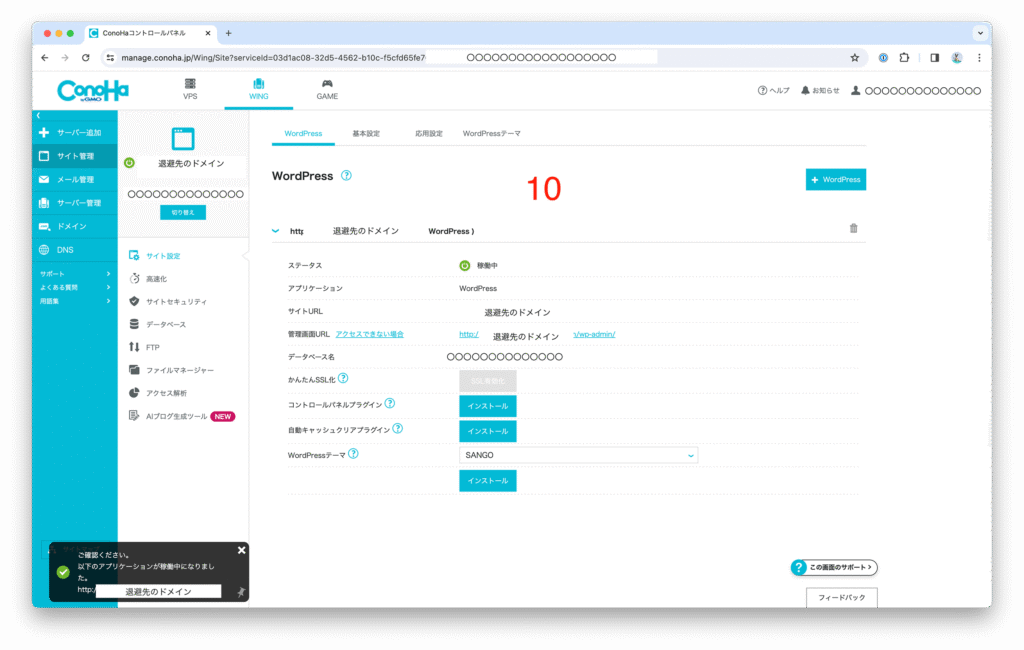Switch to the WordPressテーマ tab
The width and height of the screenshot is (1024, 650).
pos(492,133)
